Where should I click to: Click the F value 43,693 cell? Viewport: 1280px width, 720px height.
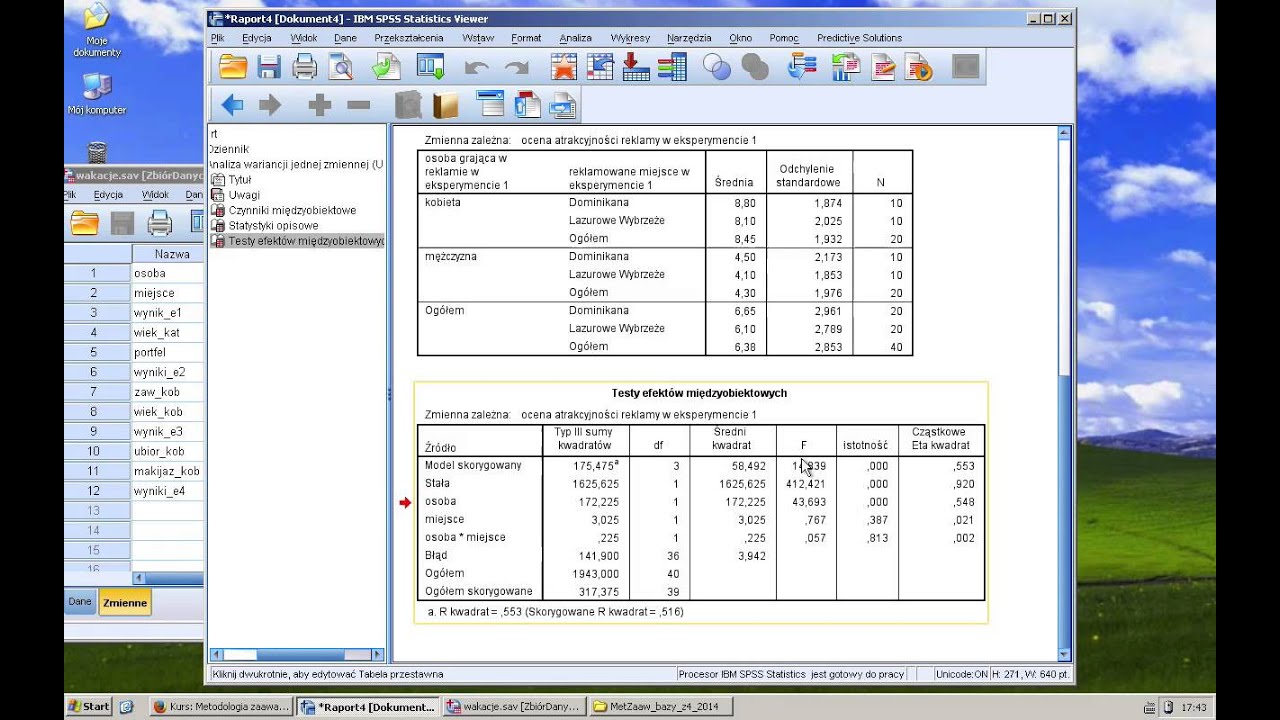pyautogui.click(x=806, y=502)
